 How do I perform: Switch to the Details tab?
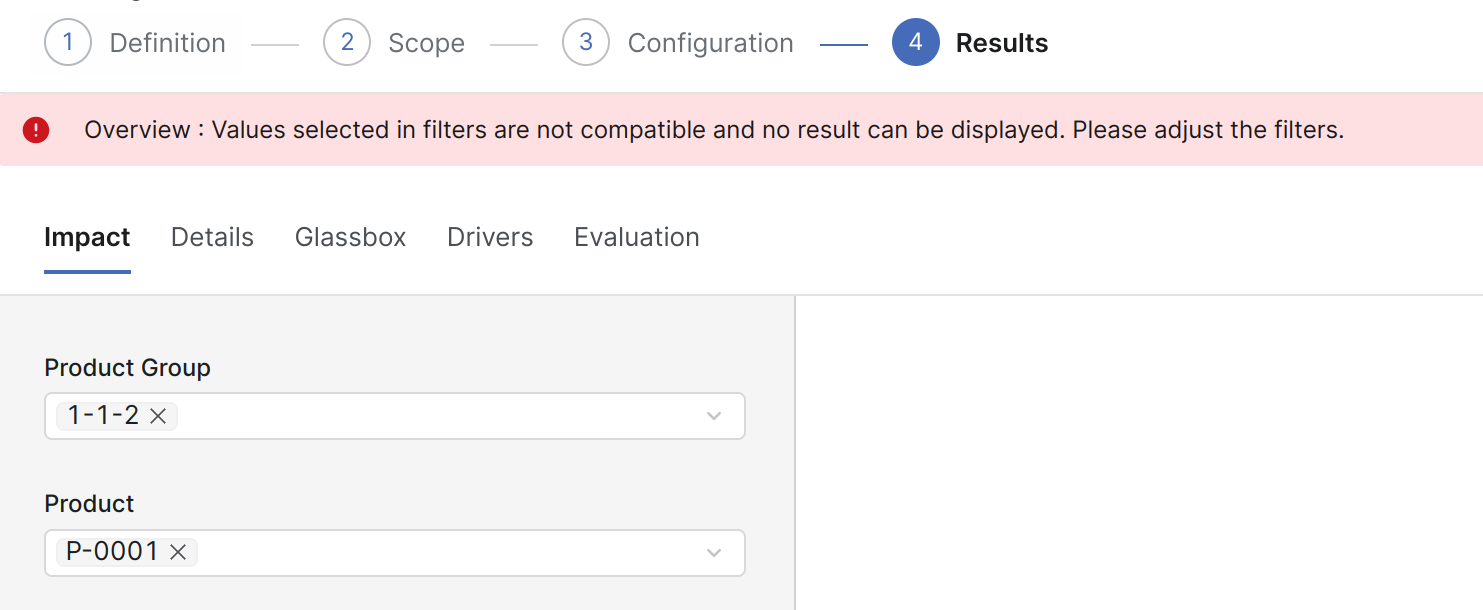click(212, 237)
